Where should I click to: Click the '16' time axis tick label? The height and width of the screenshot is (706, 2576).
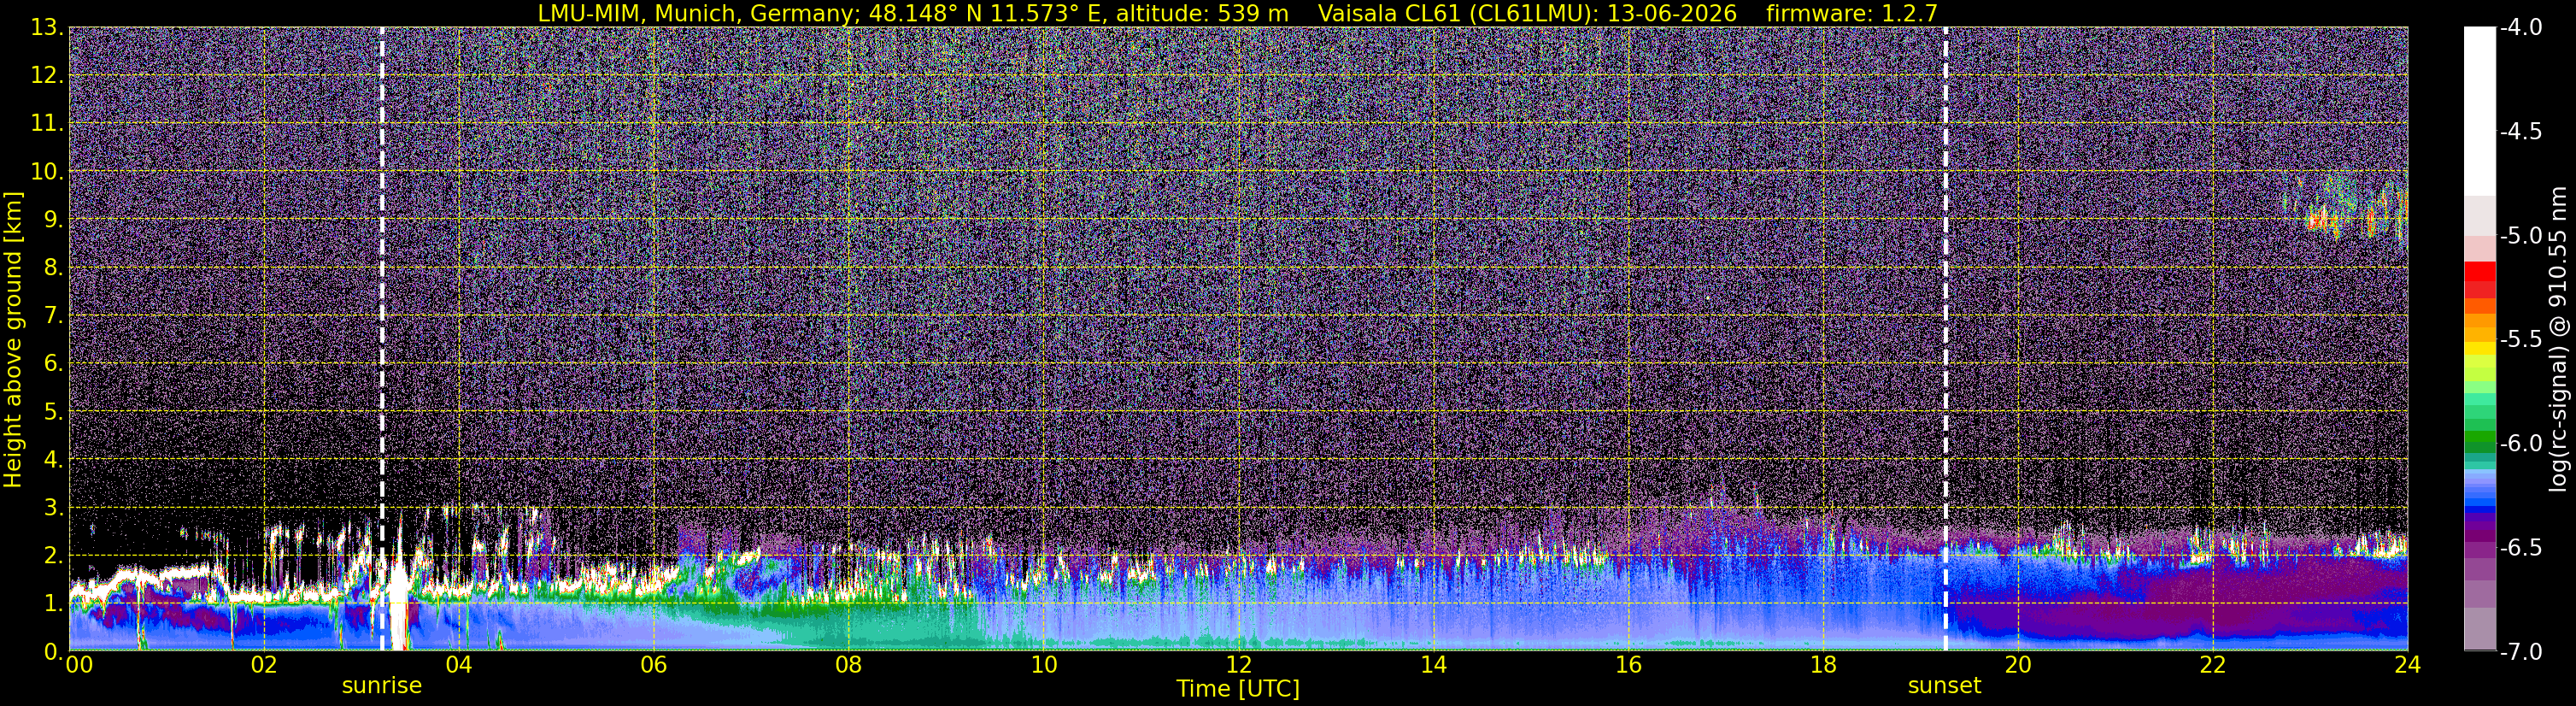pyautogui.click(x=1629, y=665)
